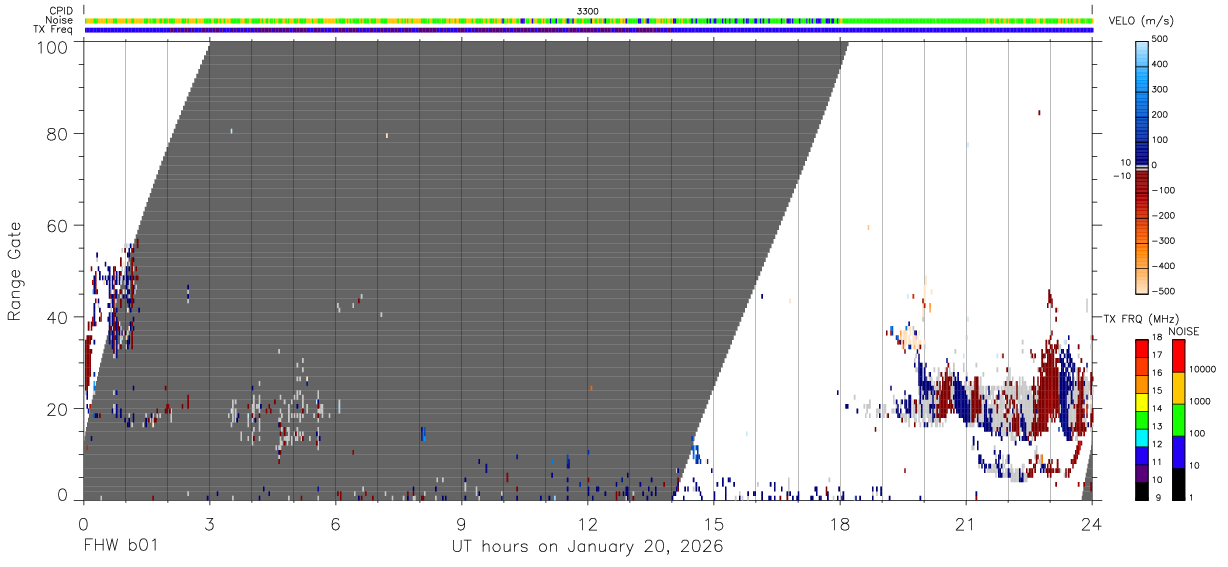
Task: Click the TX Freq row label
Action: (54, 29)
